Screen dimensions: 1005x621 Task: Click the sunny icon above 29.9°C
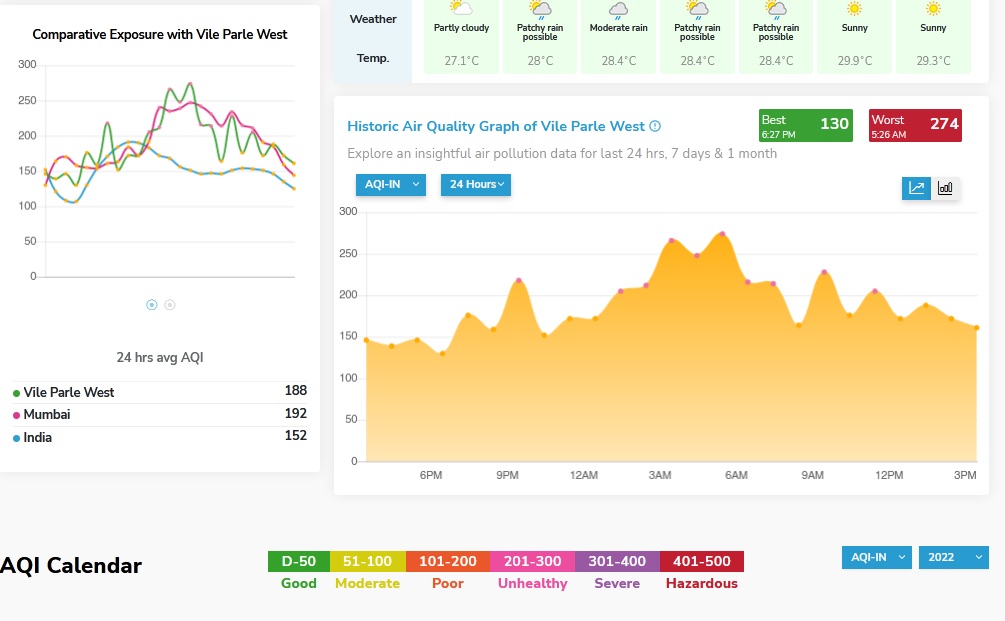854,9
